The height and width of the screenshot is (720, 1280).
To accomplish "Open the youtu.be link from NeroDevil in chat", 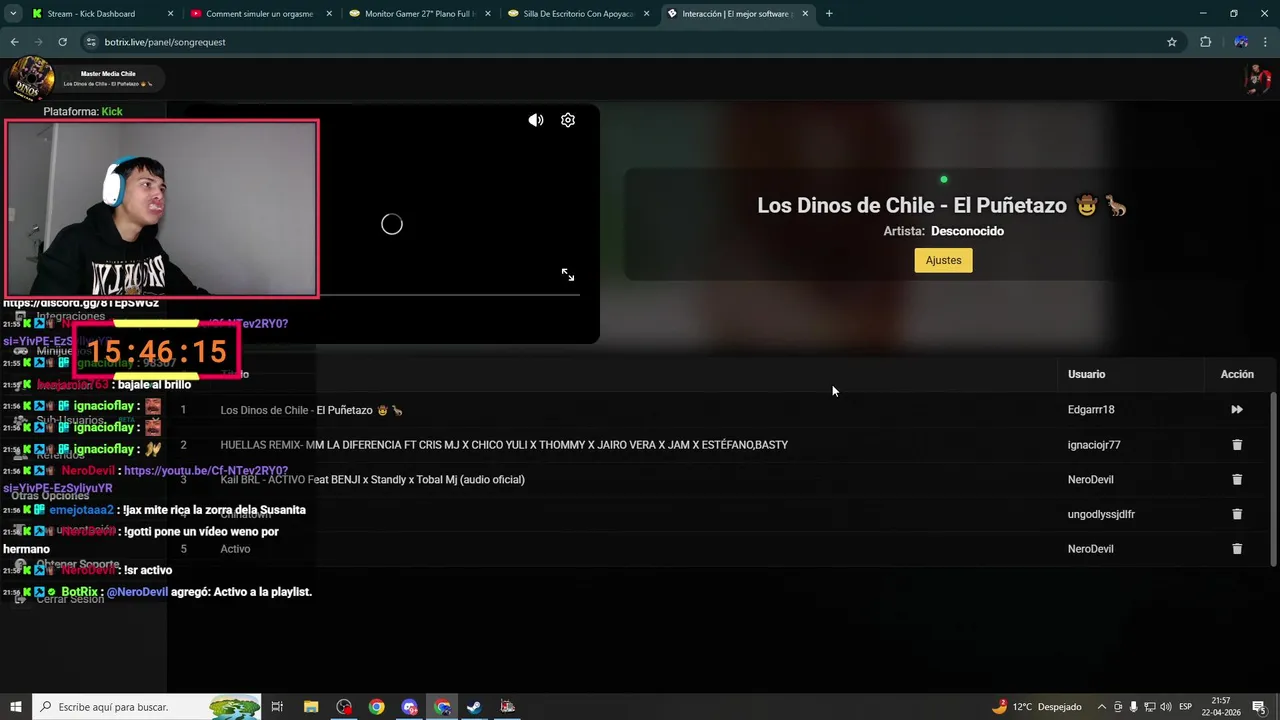I will point(205,471).
